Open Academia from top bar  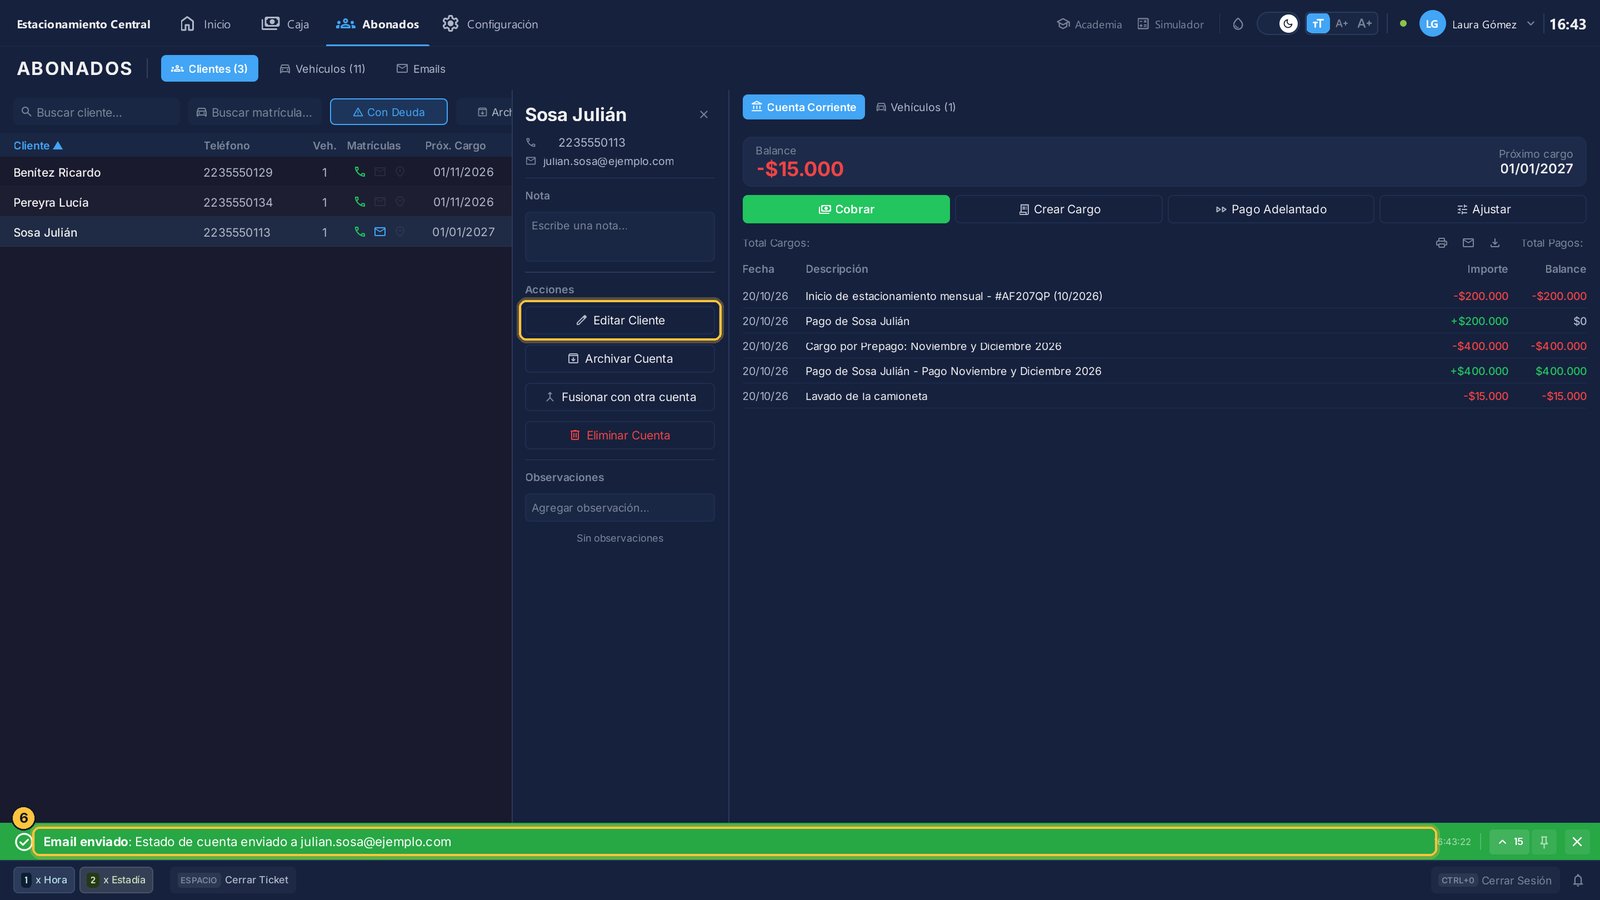pyautogui.click(x=1089, y=24)
